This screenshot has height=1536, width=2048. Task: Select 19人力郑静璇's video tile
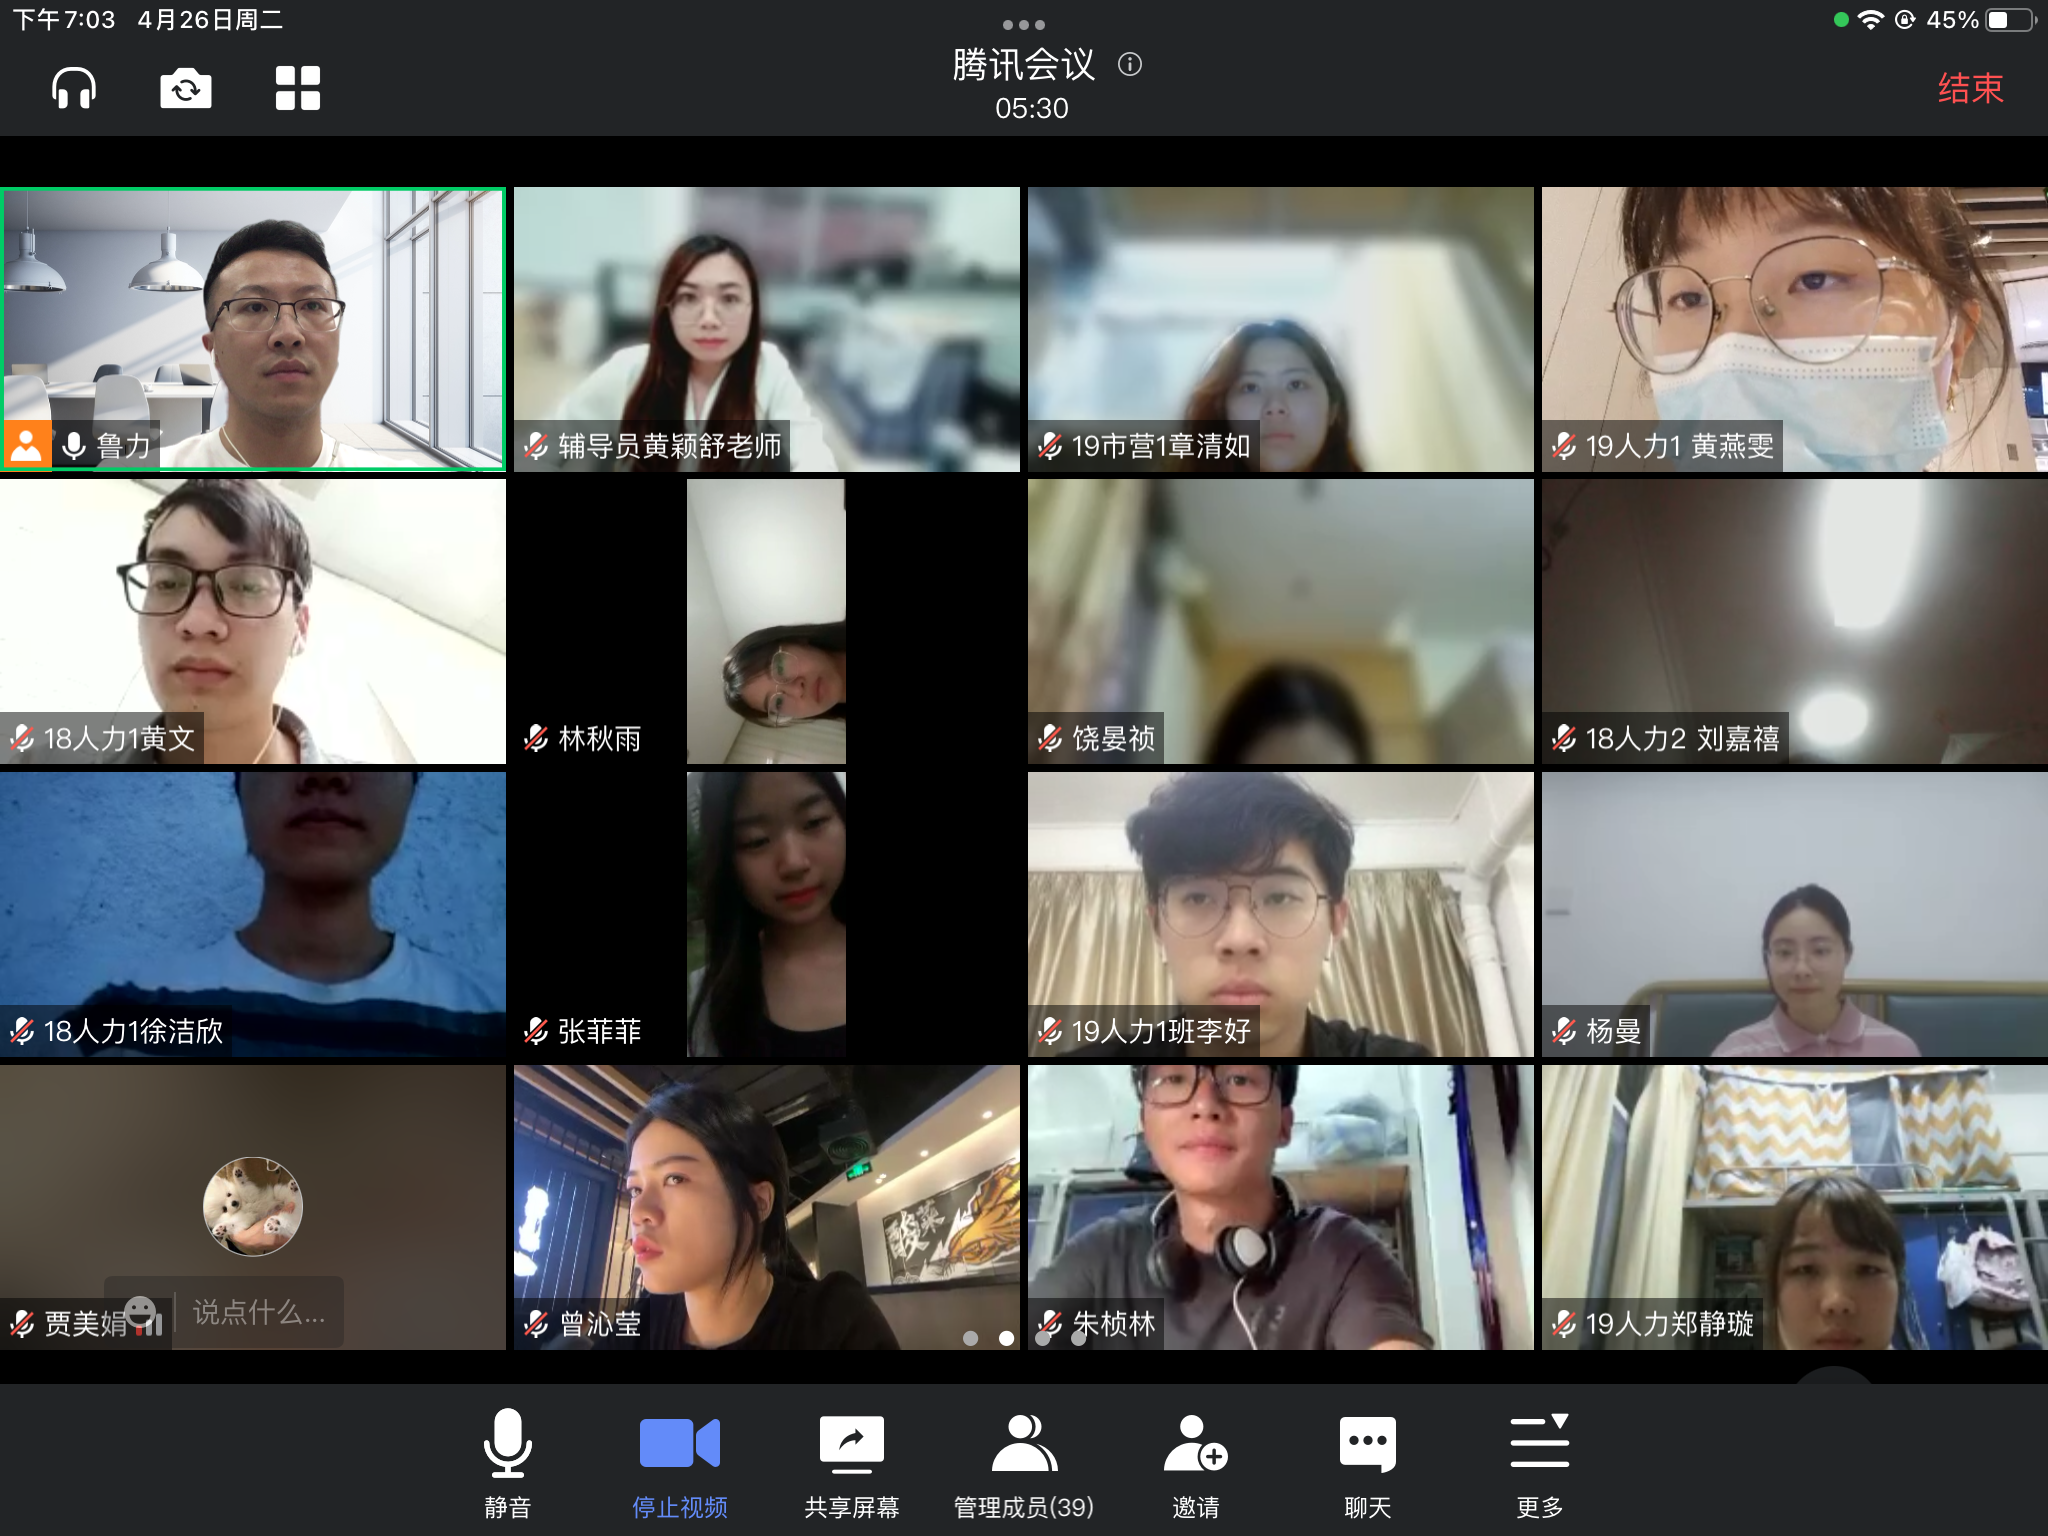(x=1795, y=1207)
